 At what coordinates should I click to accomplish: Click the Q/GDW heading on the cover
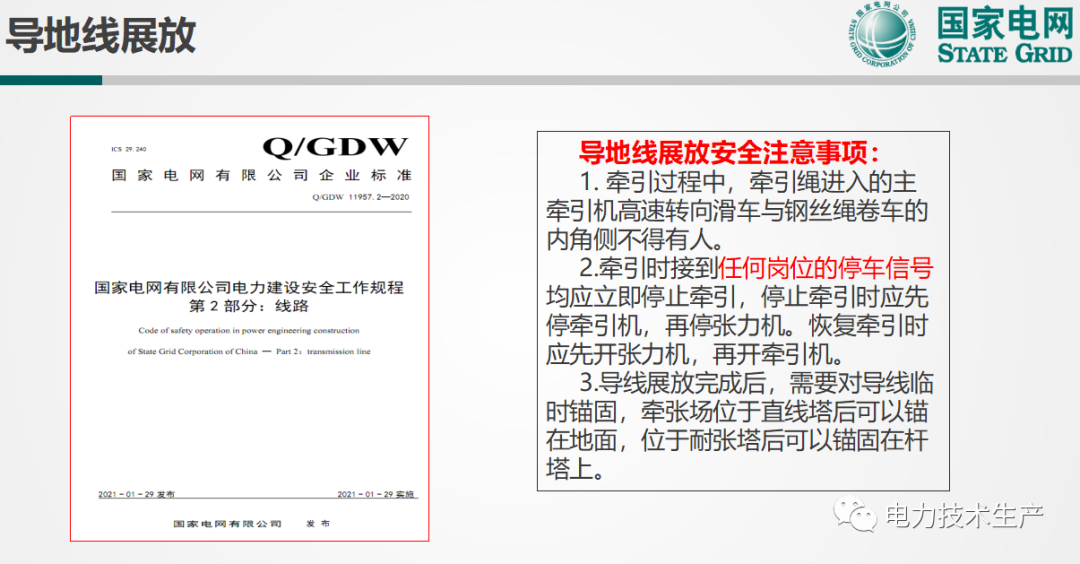(335, 147)
